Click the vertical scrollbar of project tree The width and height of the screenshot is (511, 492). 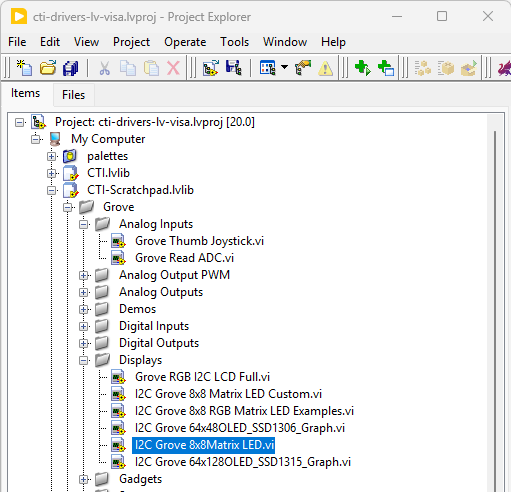(495, 300)
